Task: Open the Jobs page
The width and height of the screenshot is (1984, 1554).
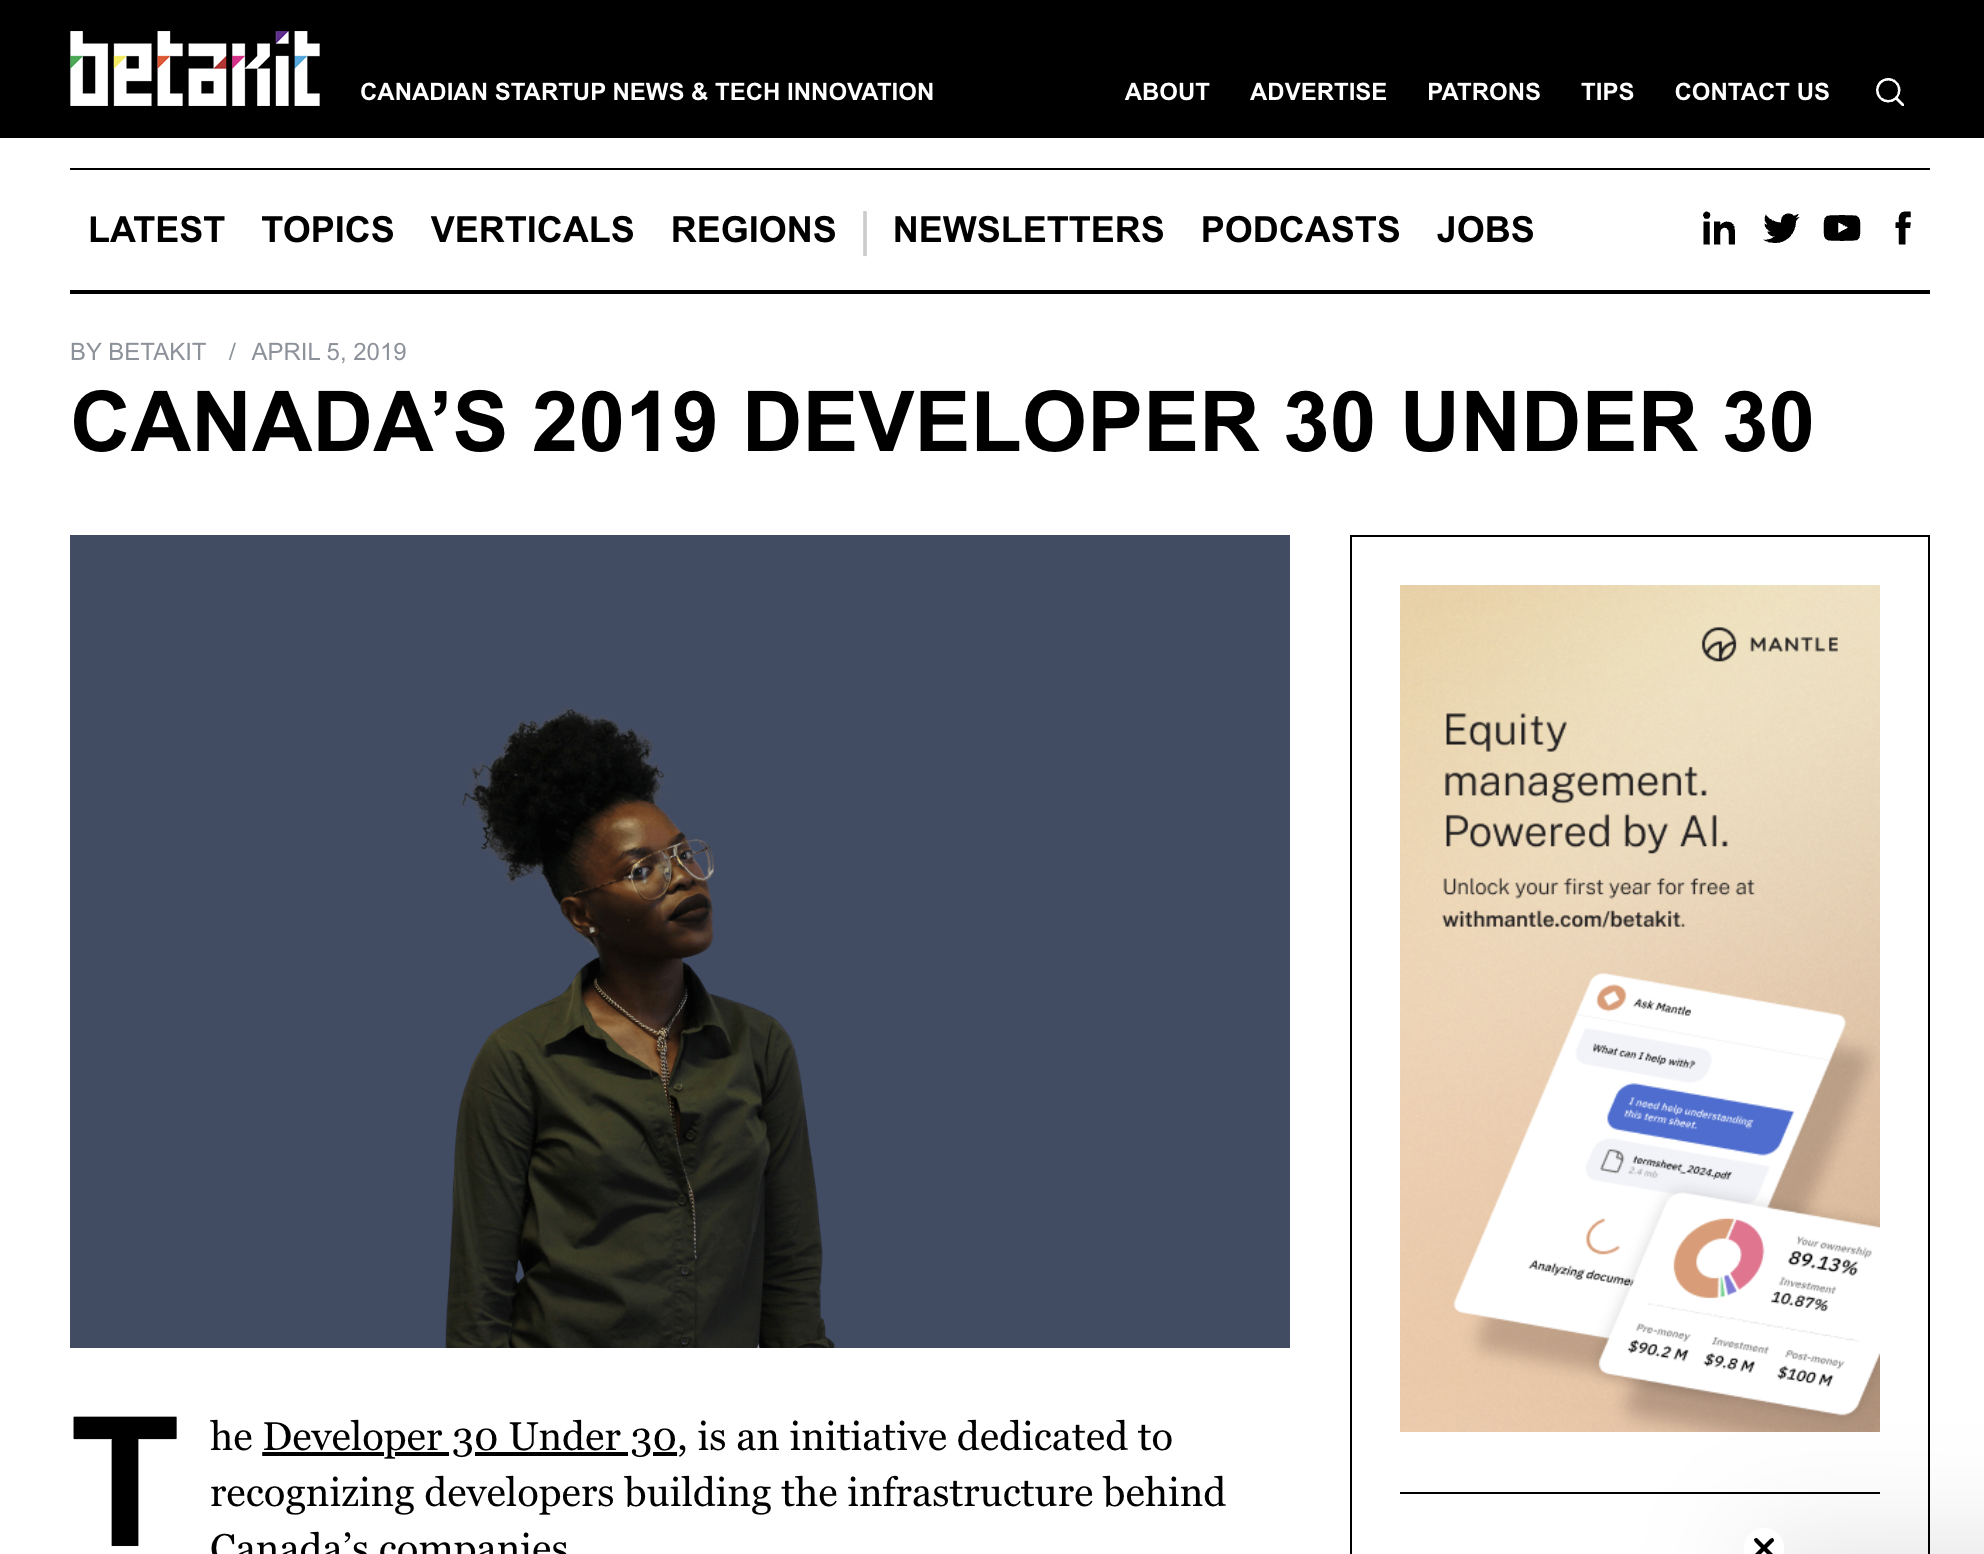Action: click(1484, 230)
